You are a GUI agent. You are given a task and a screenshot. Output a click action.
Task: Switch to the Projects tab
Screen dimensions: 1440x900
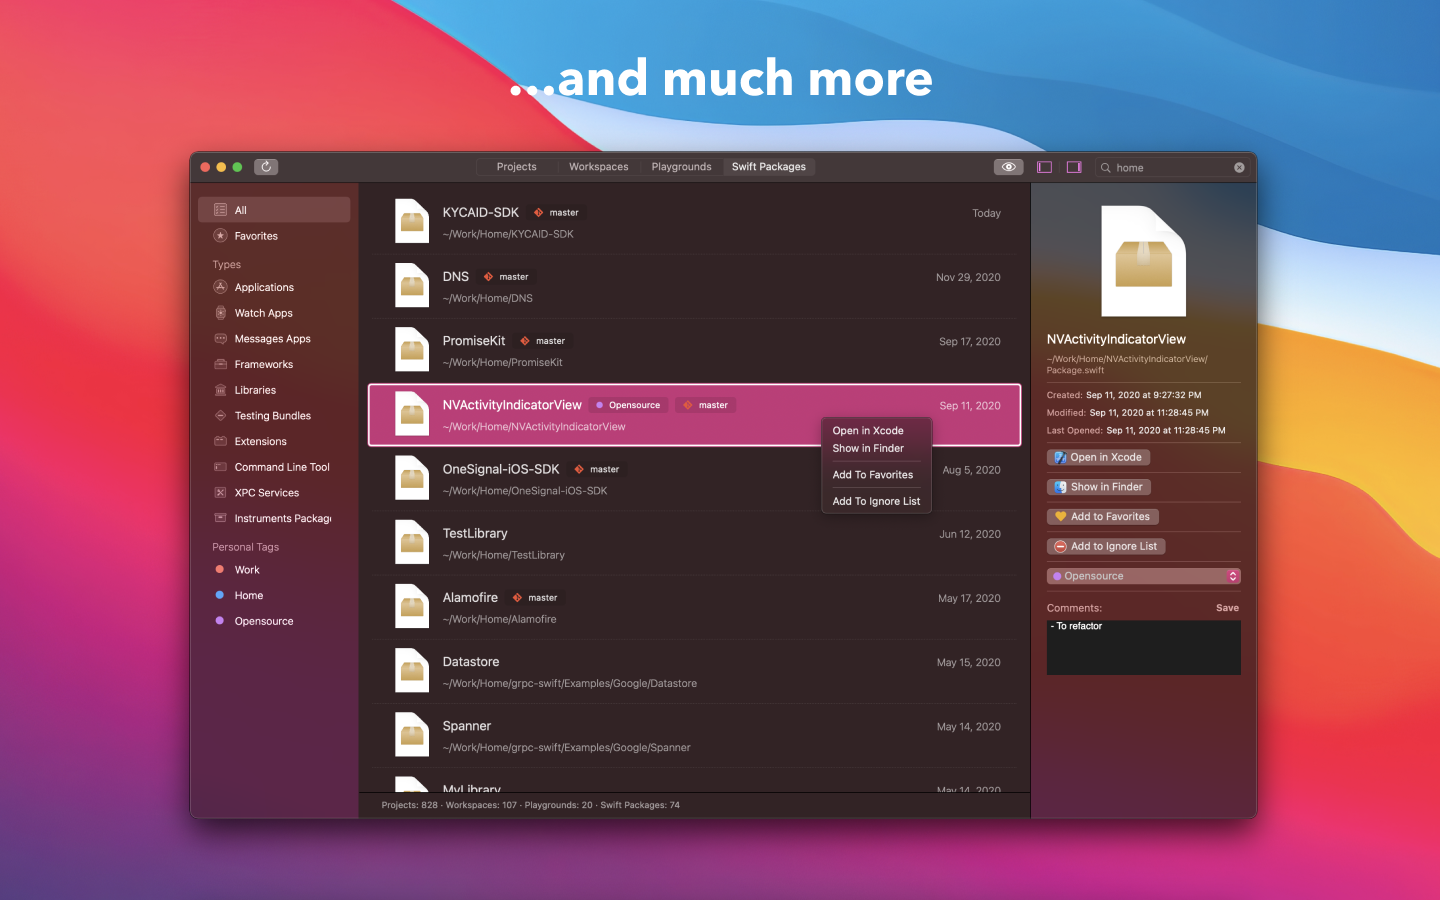(x=517, y=167)
